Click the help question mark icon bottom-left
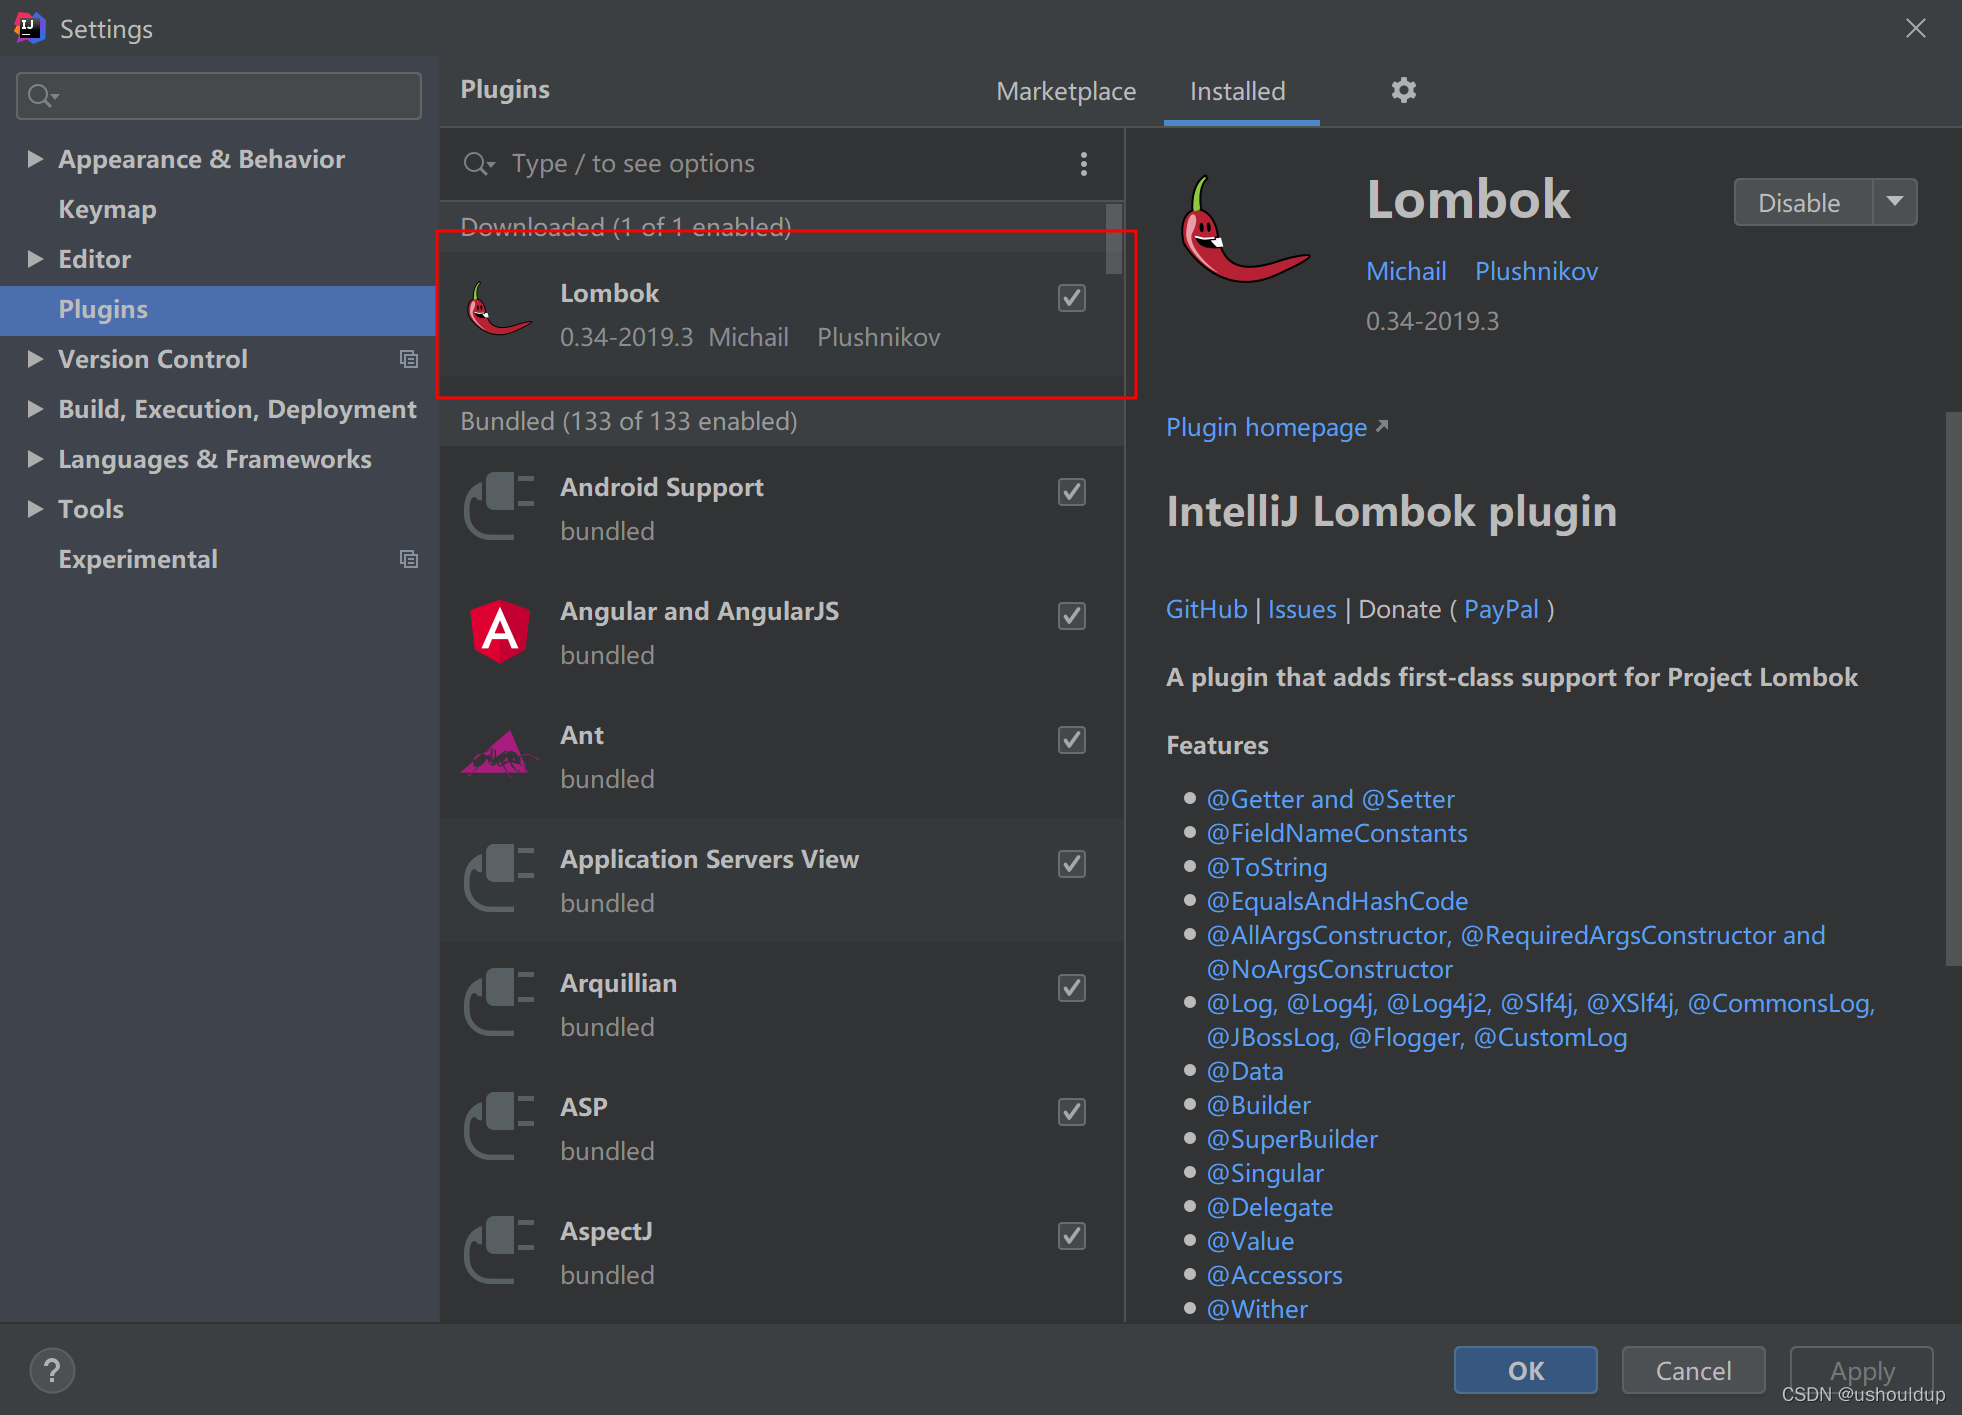This screenshot has height=1415, width=1962. pos(52,1369)
